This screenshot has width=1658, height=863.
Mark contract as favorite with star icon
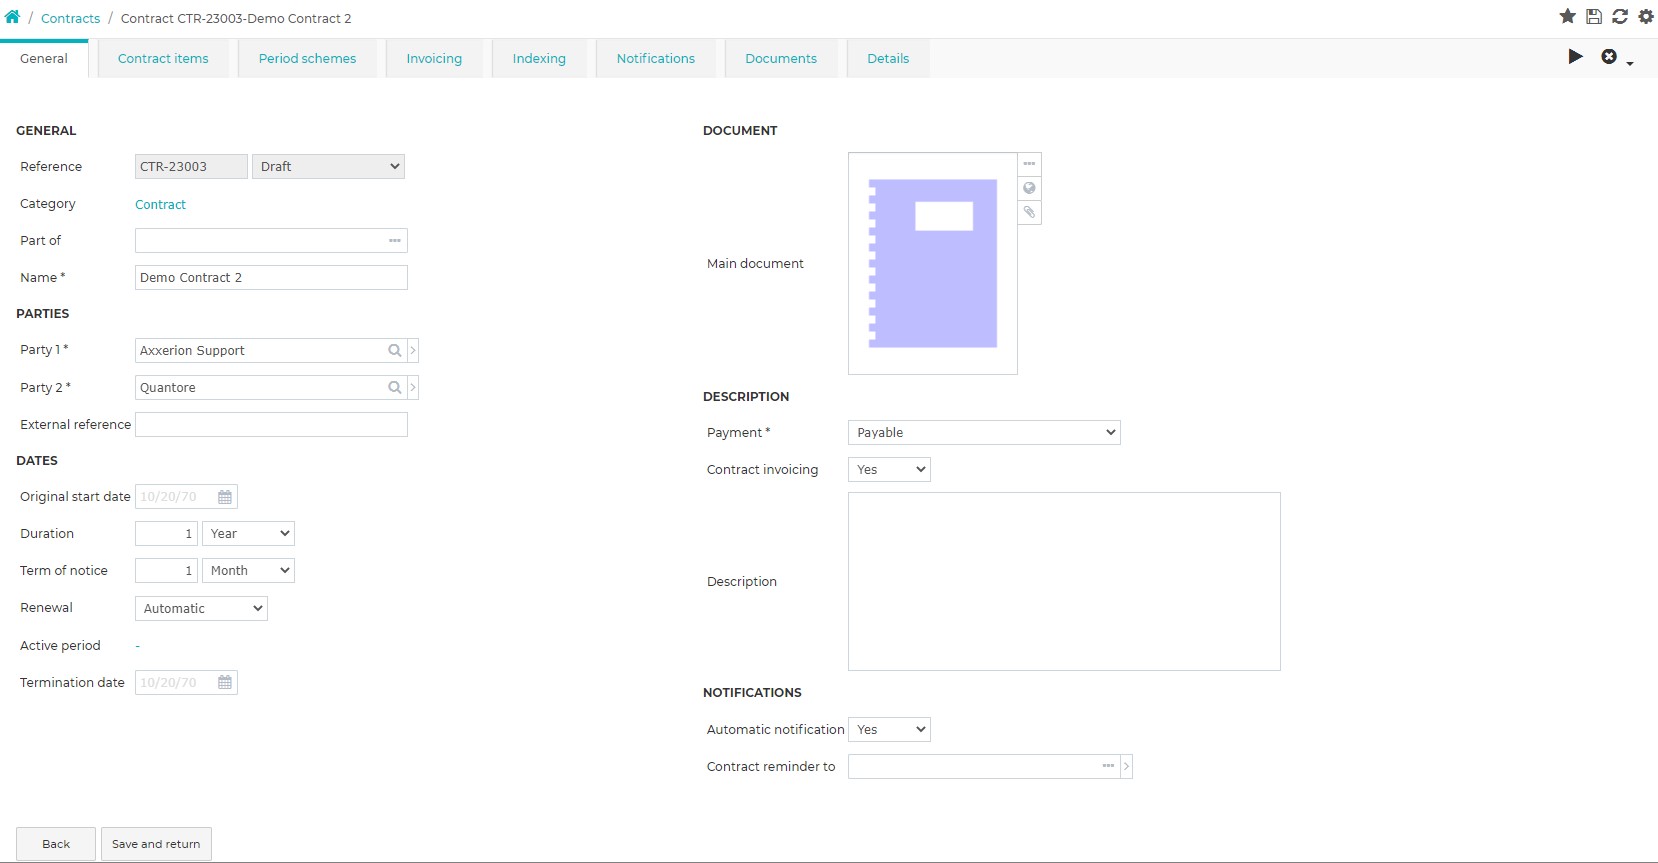pyautogui.click(x=1568, y=16)
